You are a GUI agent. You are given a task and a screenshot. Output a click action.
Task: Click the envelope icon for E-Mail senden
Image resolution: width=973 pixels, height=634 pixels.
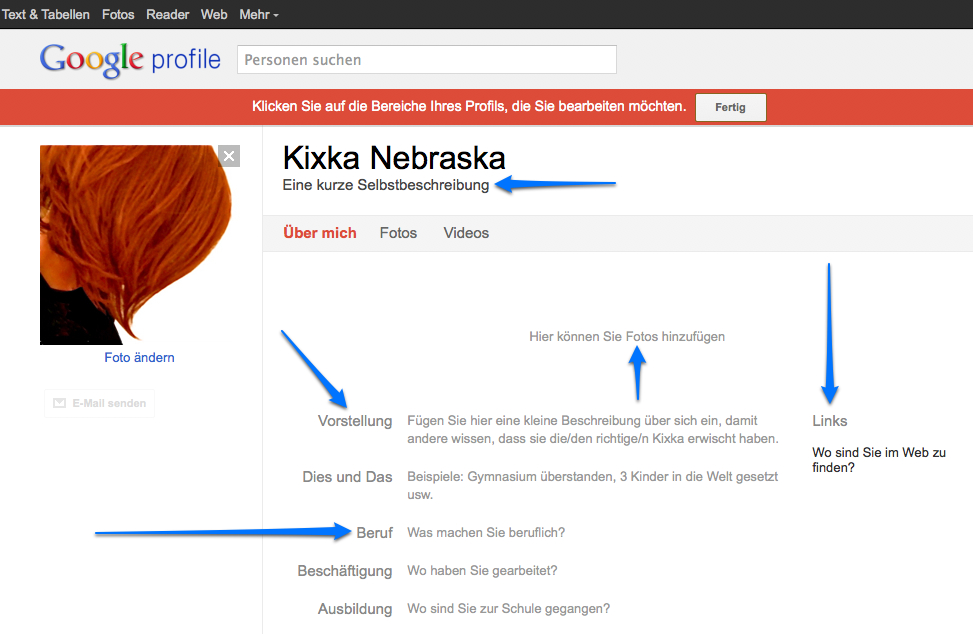(60, 403)
